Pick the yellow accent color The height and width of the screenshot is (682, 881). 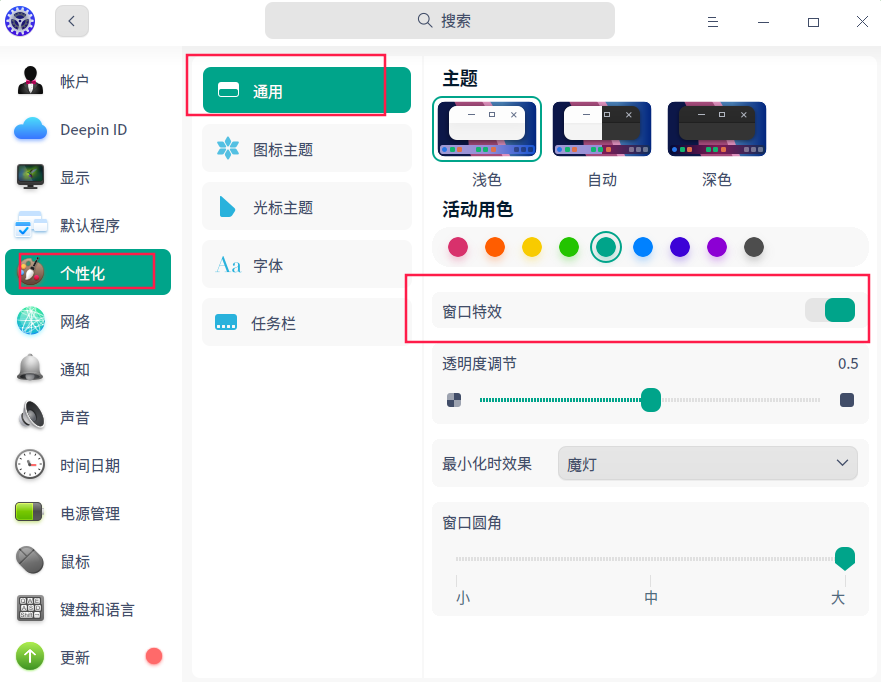pyautogui.click(x=532, y=247)
